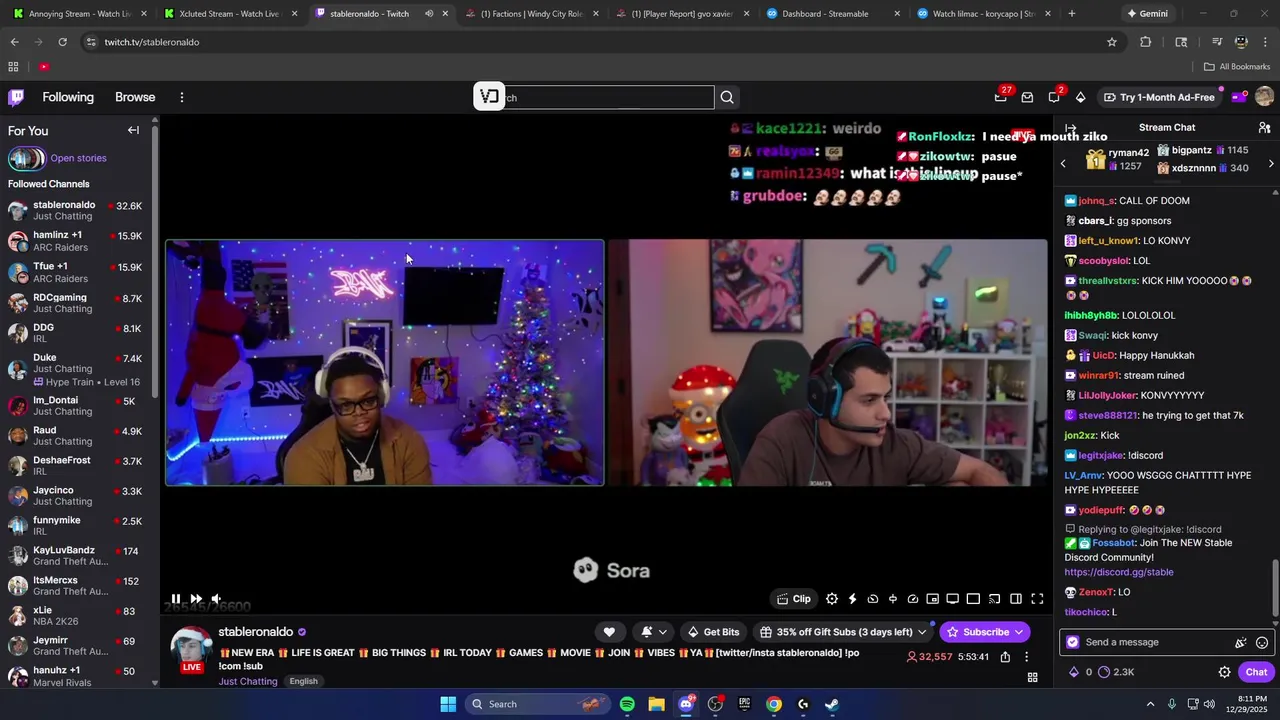Open the Twitch home logo
The height and width of the screenshot is (720, 1280).
tap(16, 97)
